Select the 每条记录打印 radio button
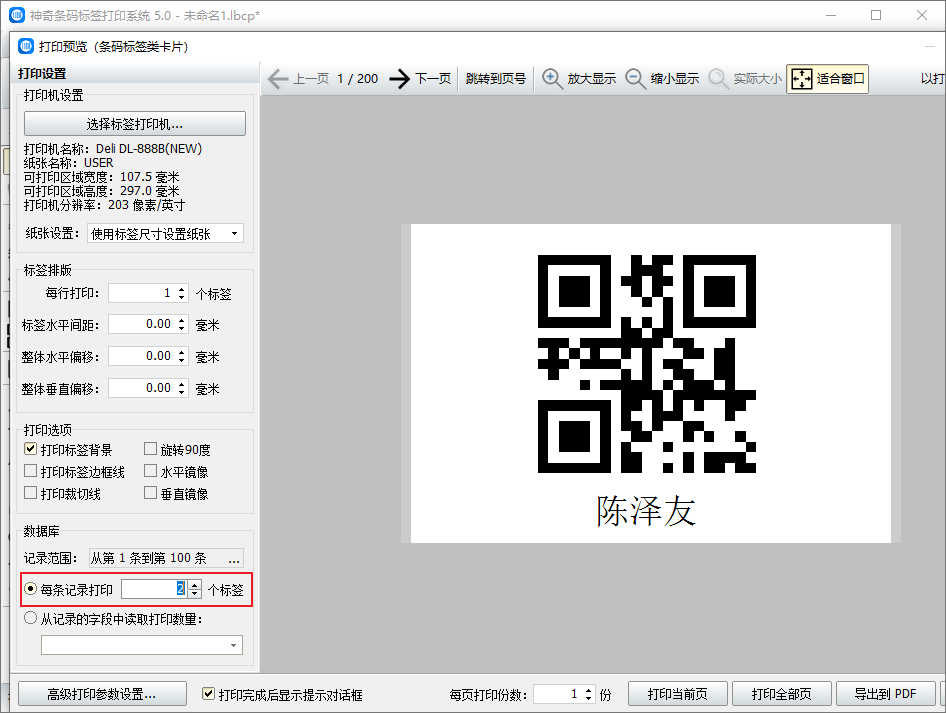The image size is (946, 713). click(x=30, y=588)
